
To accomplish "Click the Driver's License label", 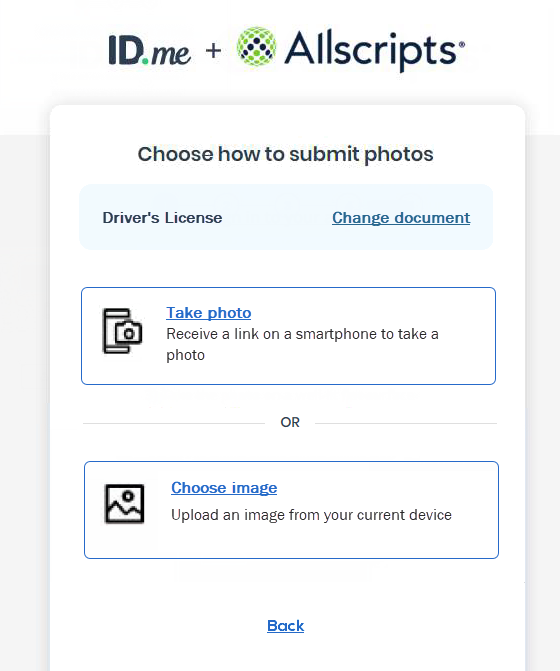I will [162, 218].
